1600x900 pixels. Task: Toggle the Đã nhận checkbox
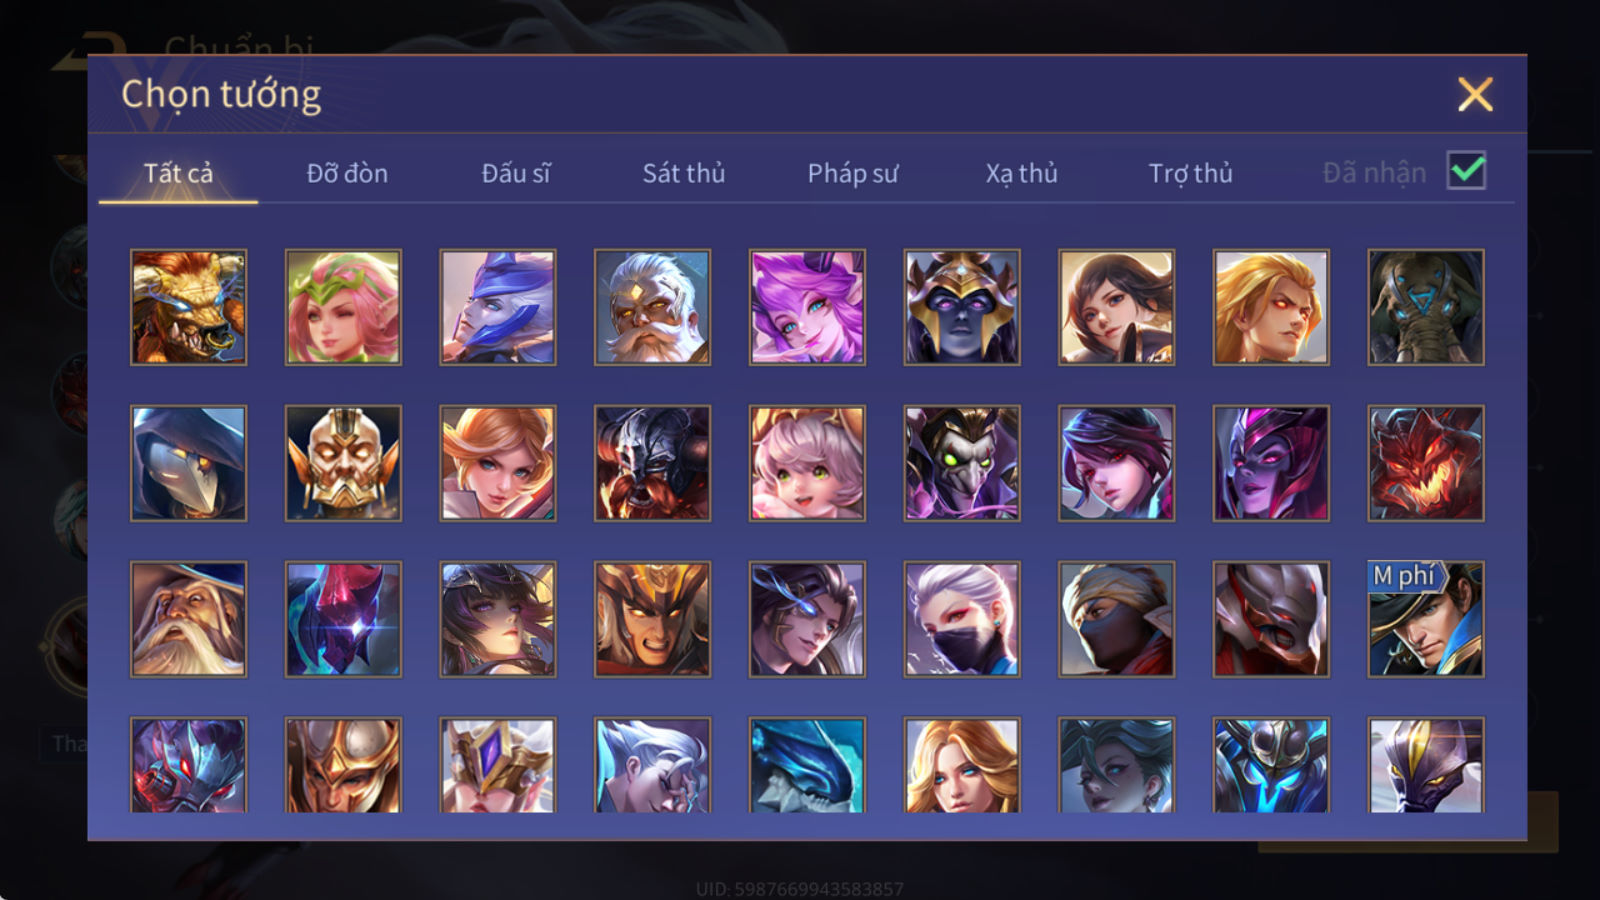pos(1467,171)
